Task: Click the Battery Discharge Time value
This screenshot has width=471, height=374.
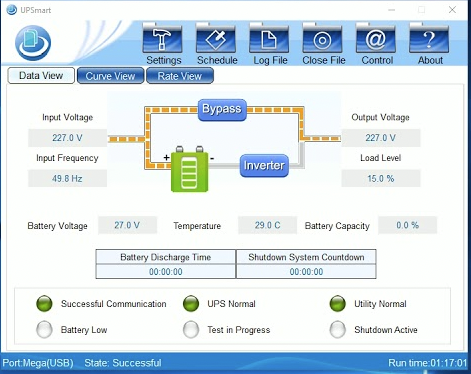Action: point(166,272)
